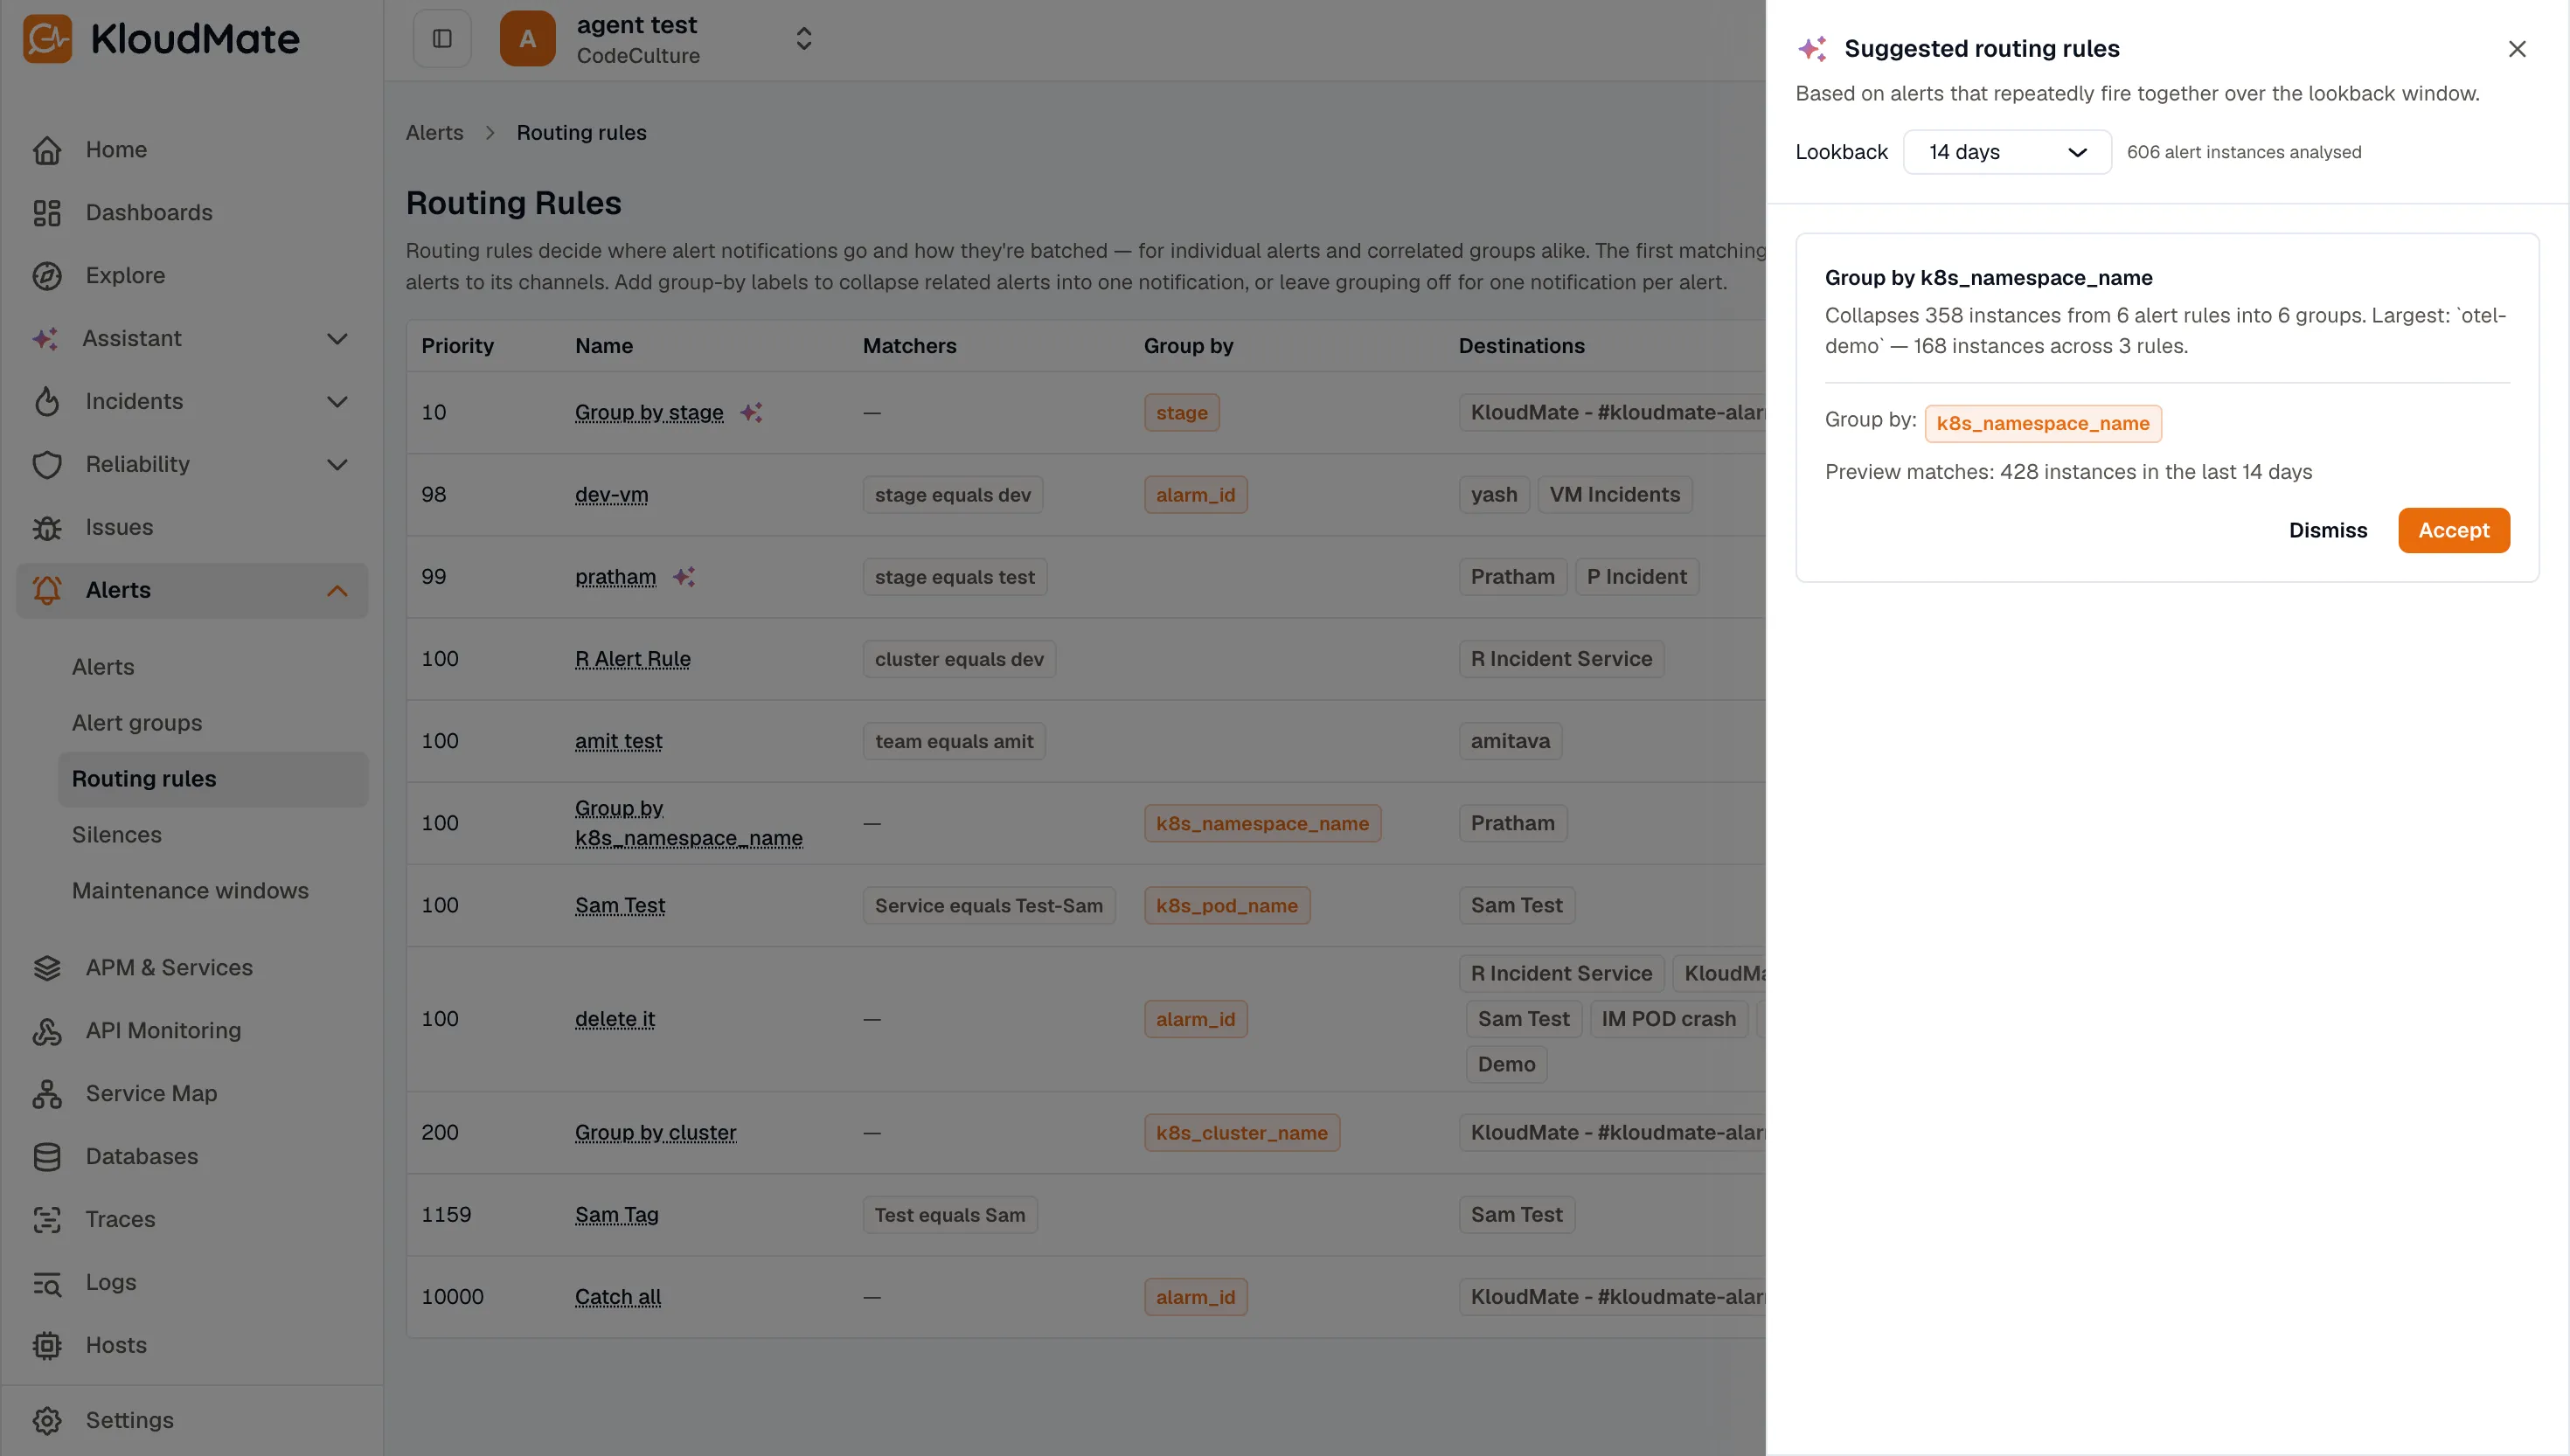Dismiss the k8s_namespace_name suggestion

coord(2327,530)
